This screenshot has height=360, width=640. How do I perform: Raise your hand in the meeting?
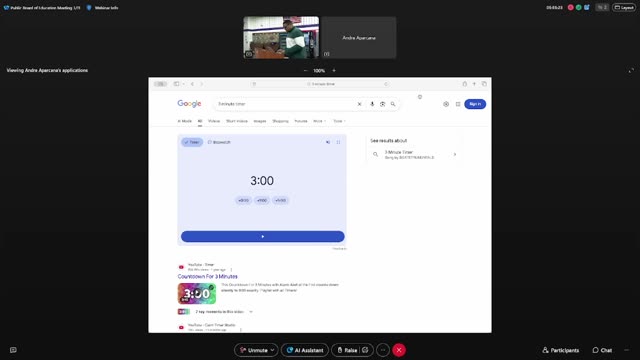347,350
